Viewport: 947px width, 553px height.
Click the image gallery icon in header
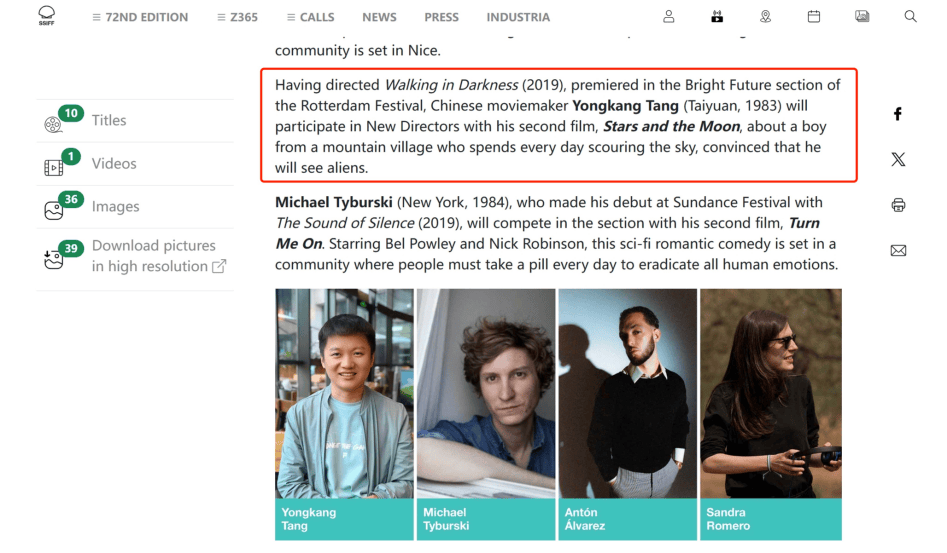point(862,17)
